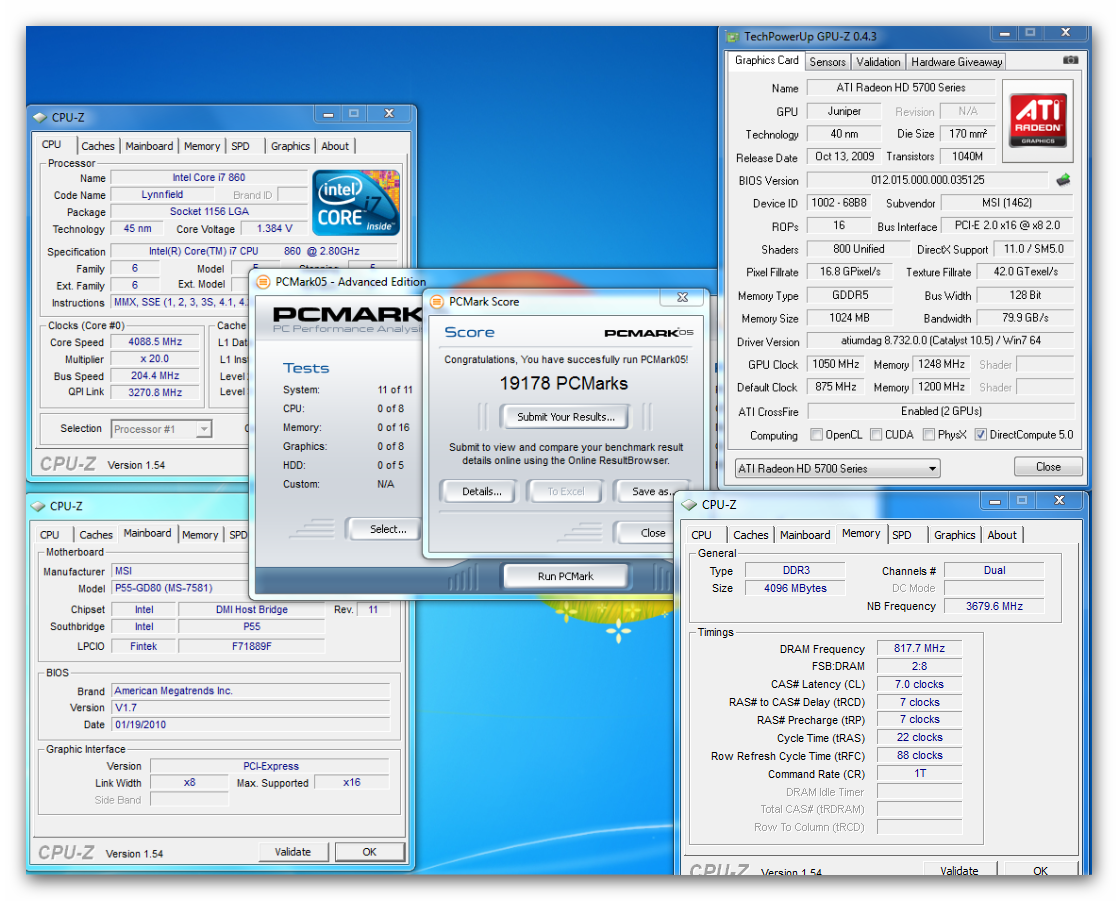Enable the CUDA checkbox in GPU-Z

tap(876, 435)
